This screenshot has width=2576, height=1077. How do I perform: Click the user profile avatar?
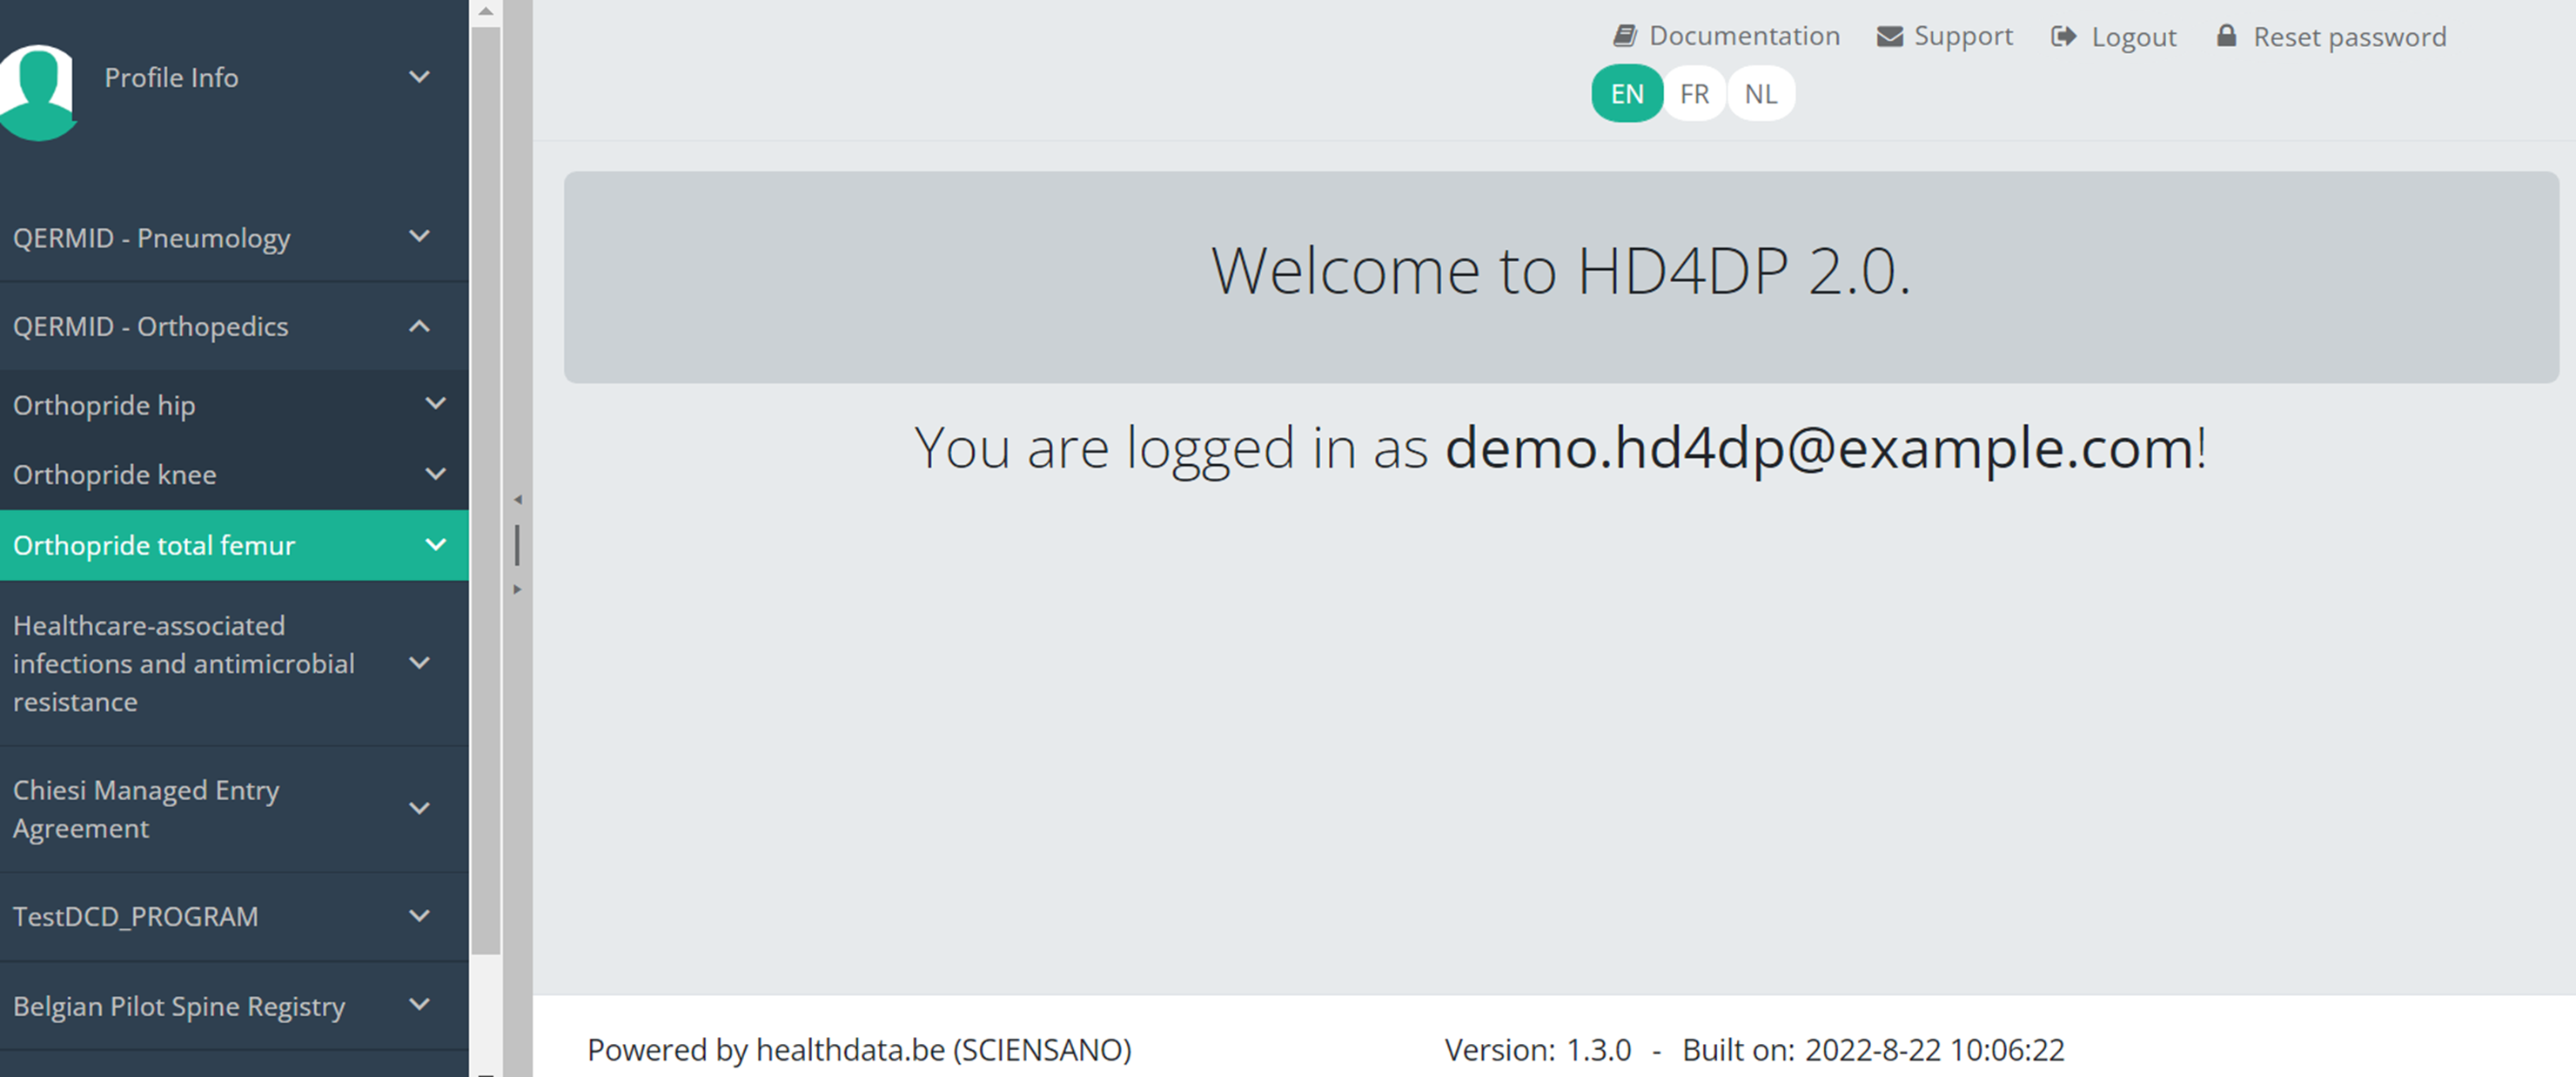38,90
